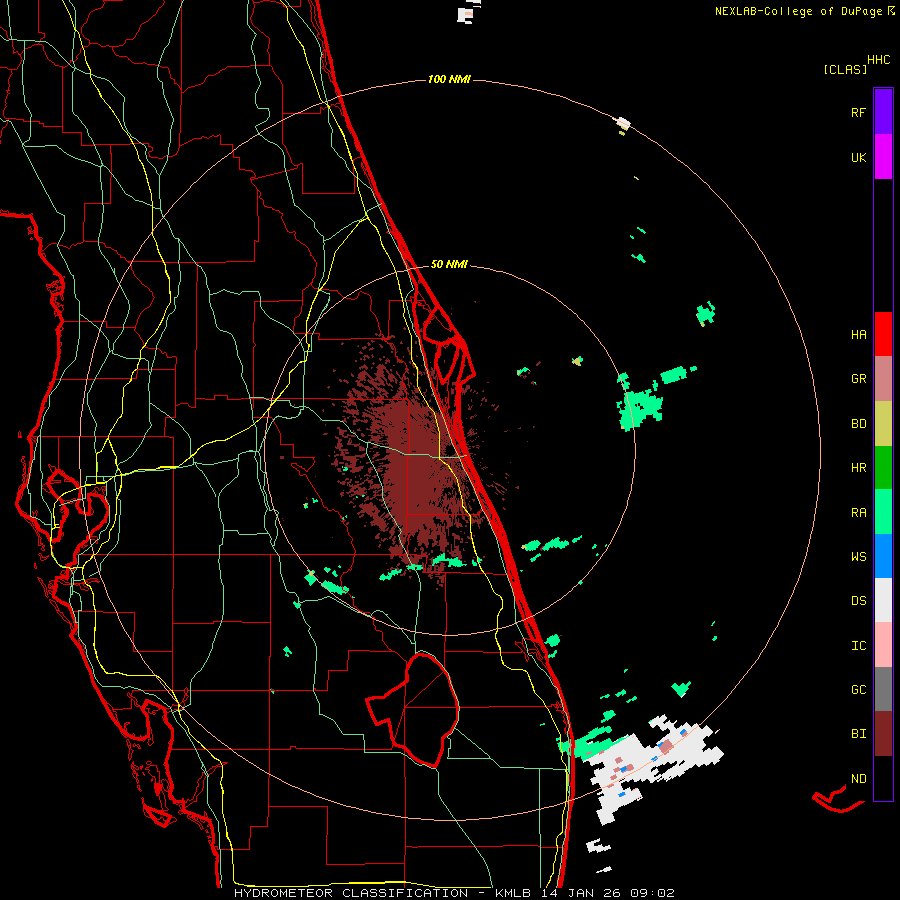Click the HA red legend swatch
Screen dimensions: 900x900
(883, 334)
